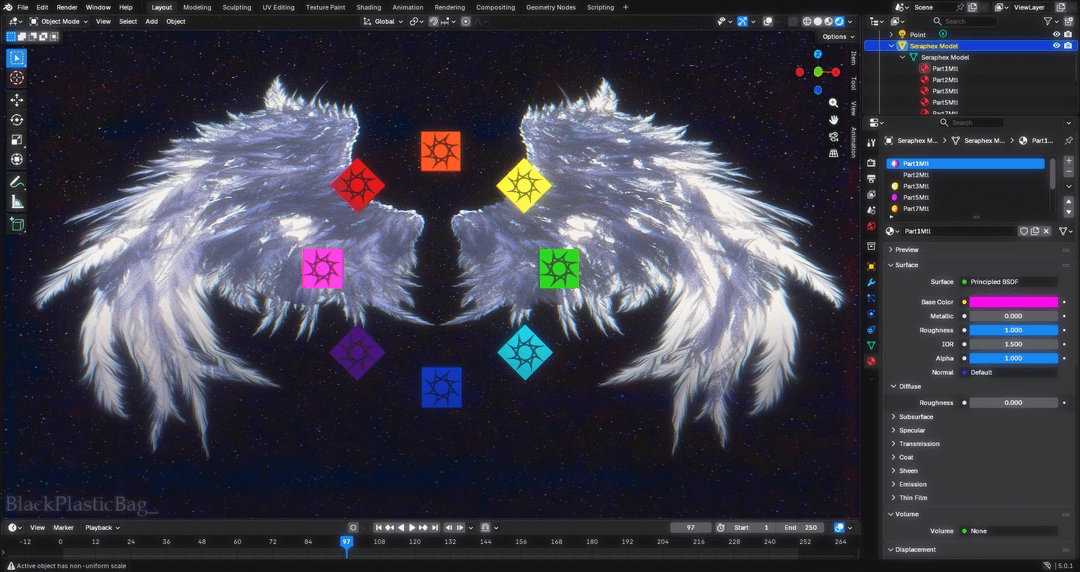
Task: Hide the Seraphex Model object in viewport
Action: tap(1056, 46)
